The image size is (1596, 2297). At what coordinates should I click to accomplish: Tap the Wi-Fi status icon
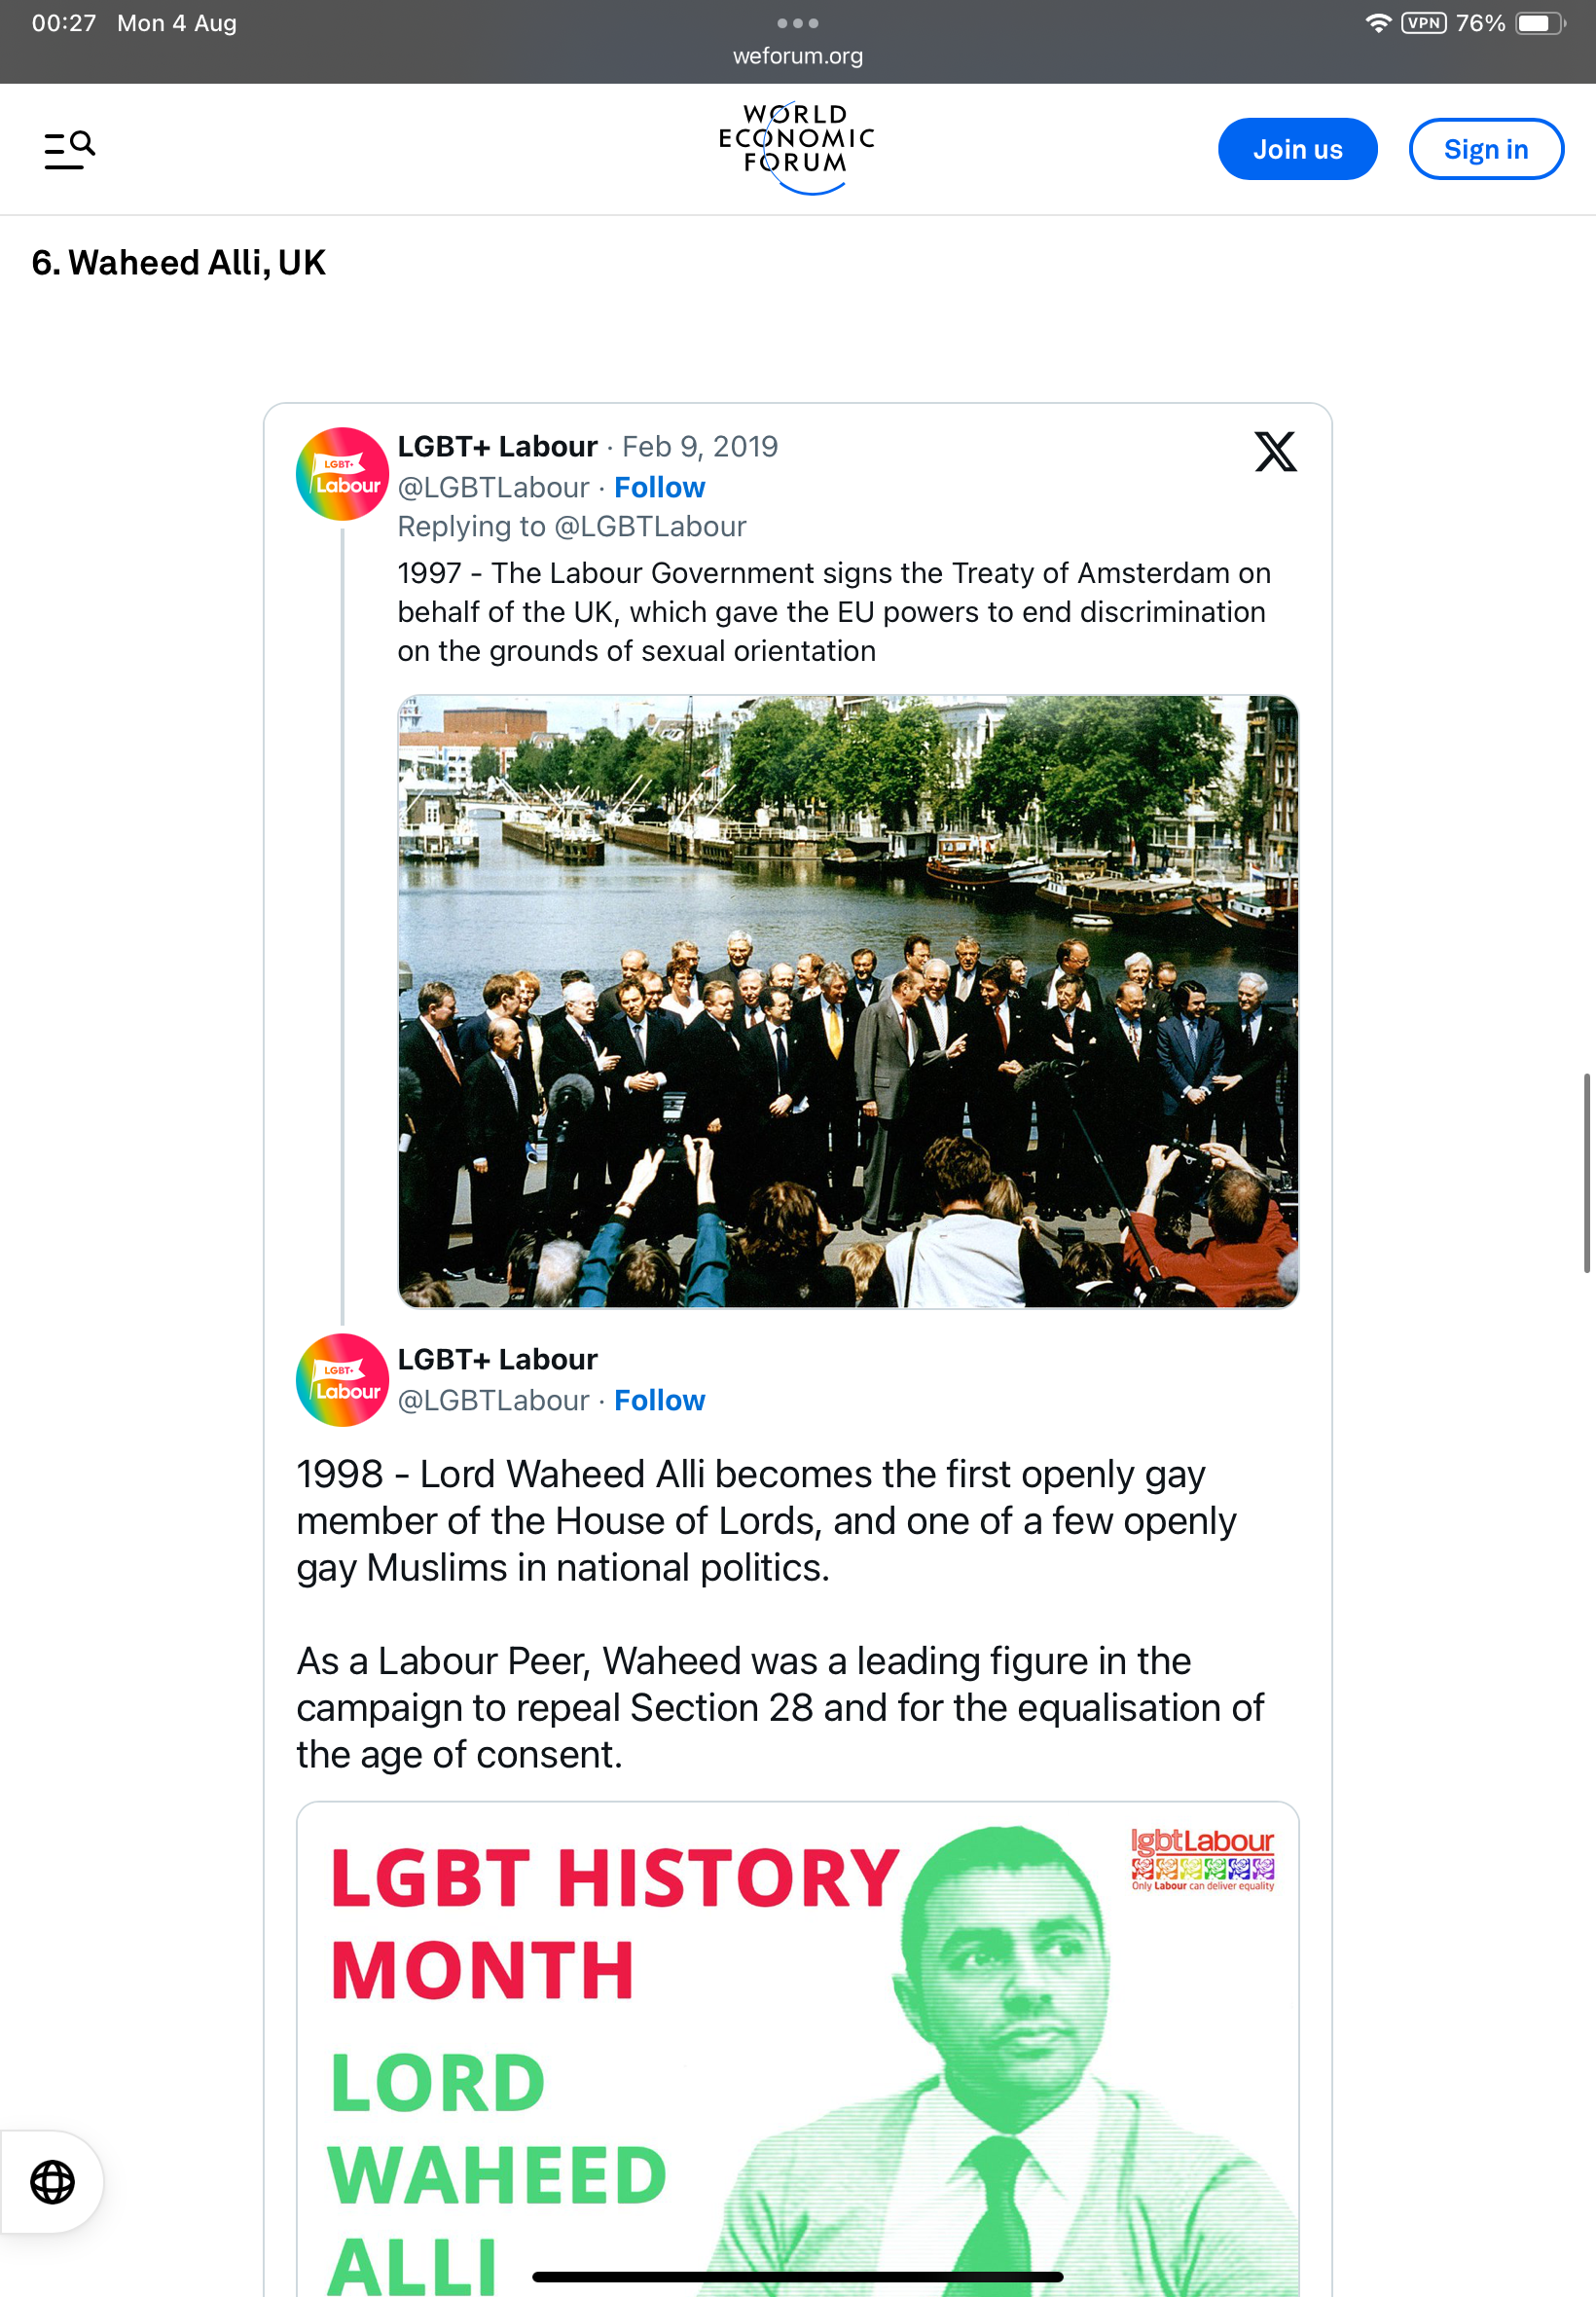click(1378, 23)
